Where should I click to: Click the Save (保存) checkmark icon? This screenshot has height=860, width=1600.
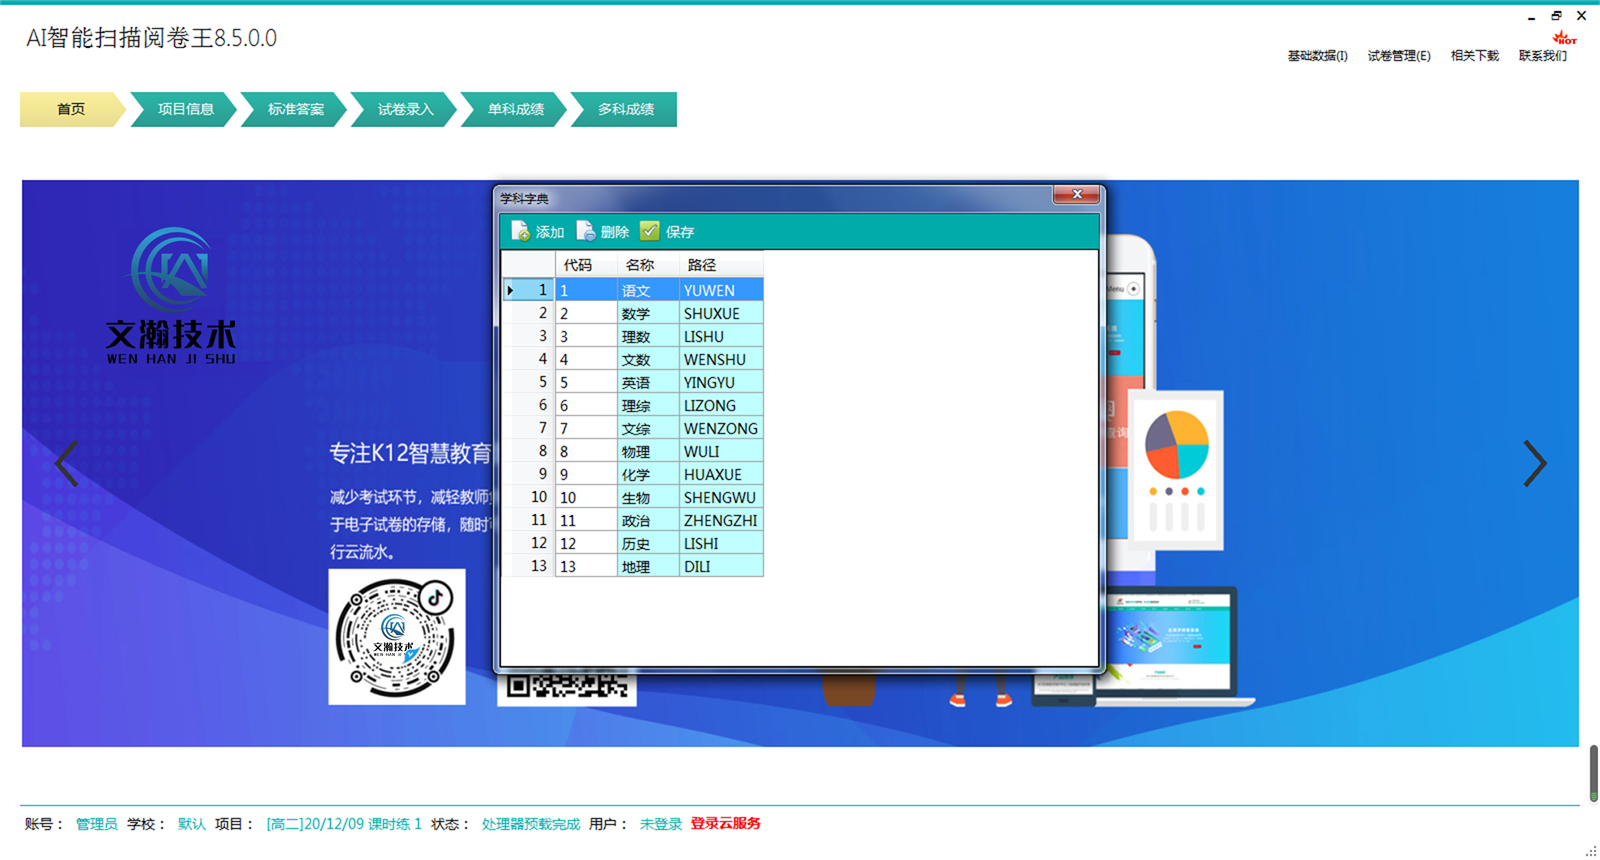click(650, 231)
